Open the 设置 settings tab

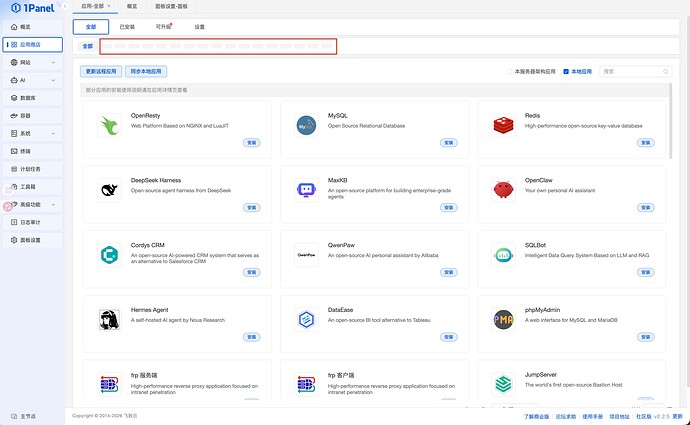tap(199, 27)
